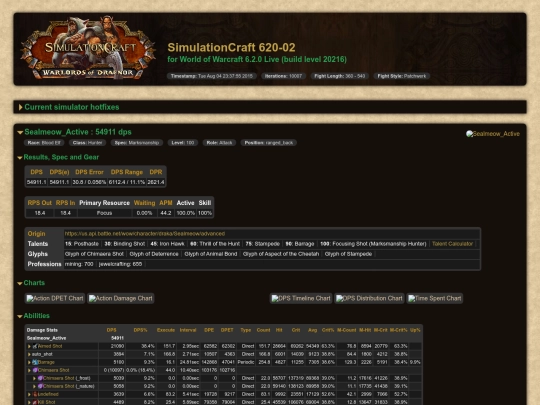Open the DPS Timeline Chart image

(x=301, y=298)
